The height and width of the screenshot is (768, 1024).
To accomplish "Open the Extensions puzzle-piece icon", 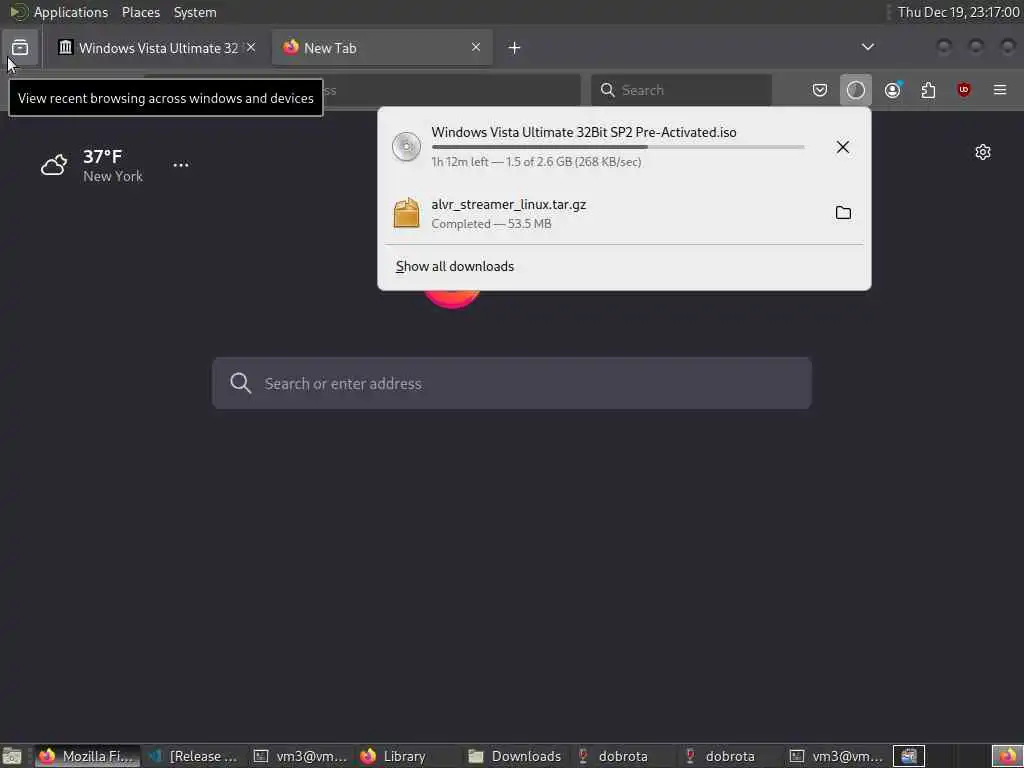I will click(928, 90).
